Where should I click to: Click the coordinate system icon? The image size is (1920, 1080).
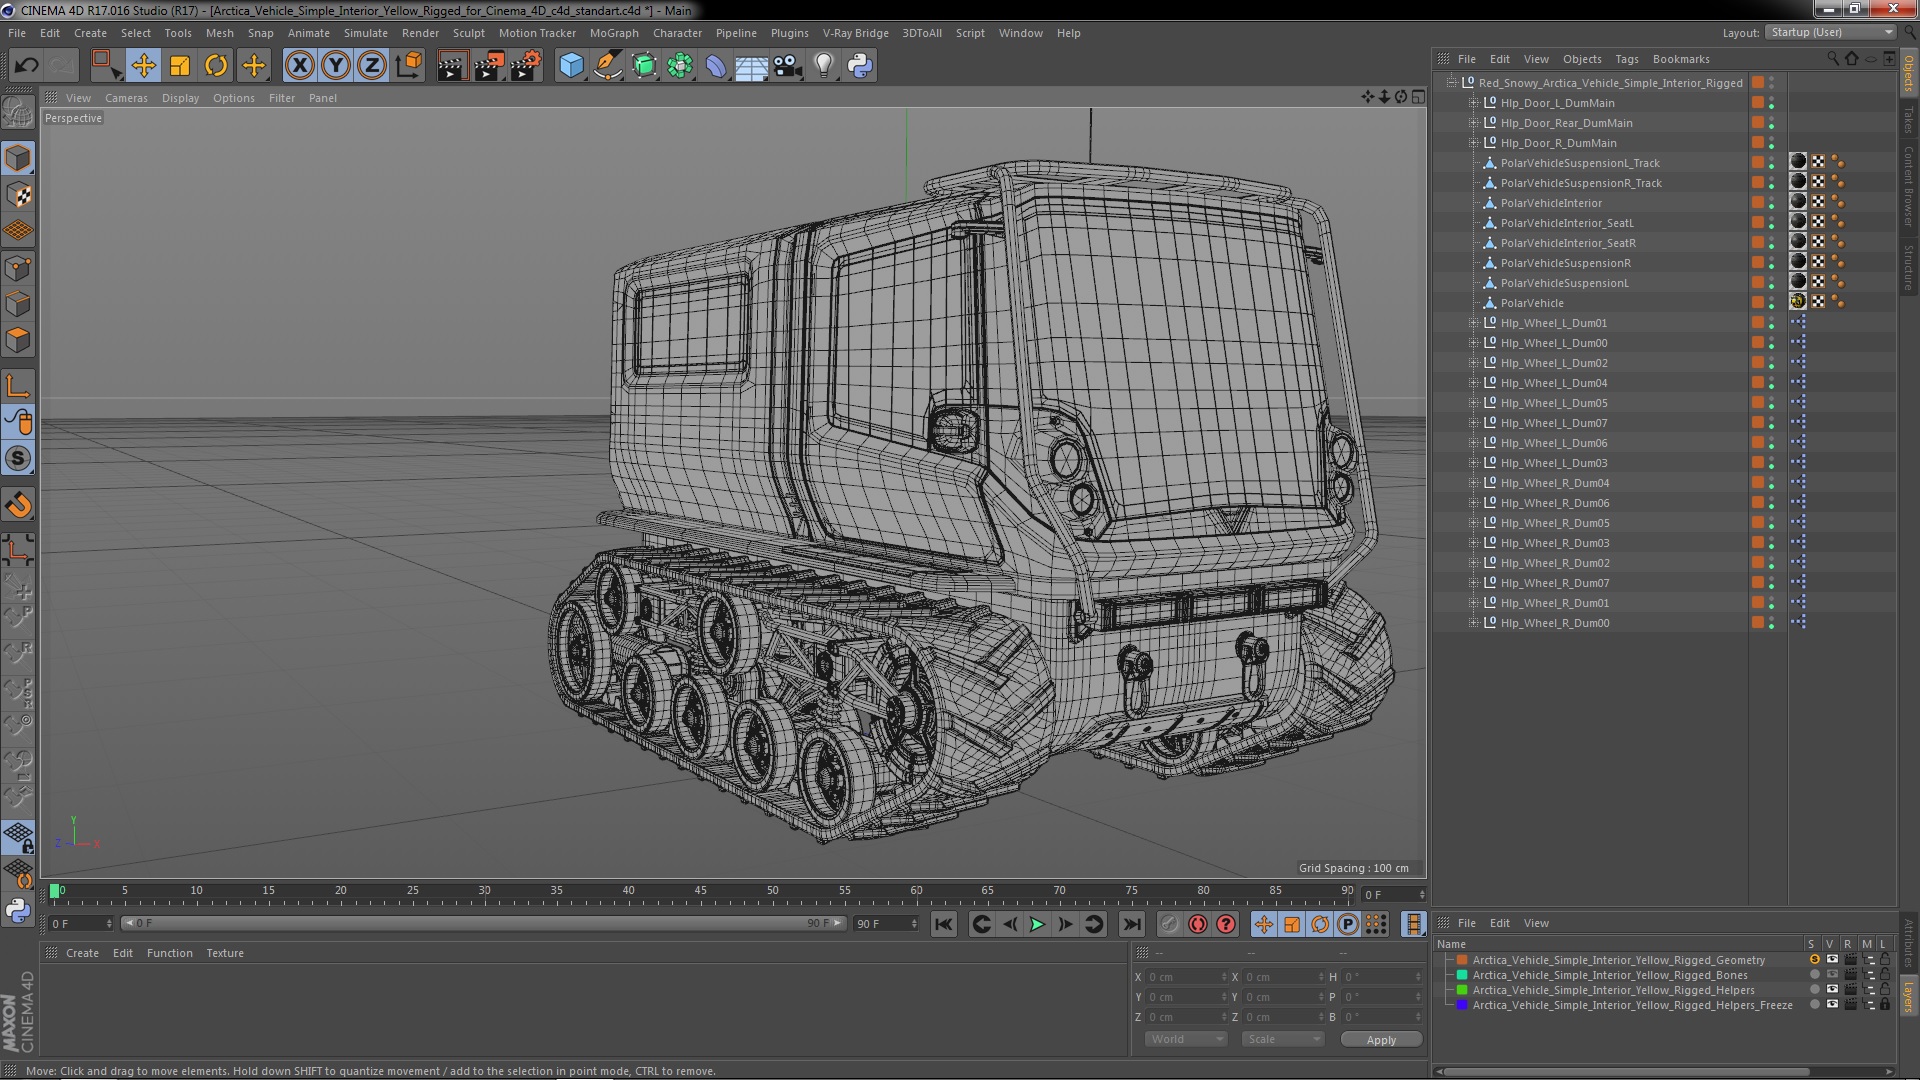[409, 66]
